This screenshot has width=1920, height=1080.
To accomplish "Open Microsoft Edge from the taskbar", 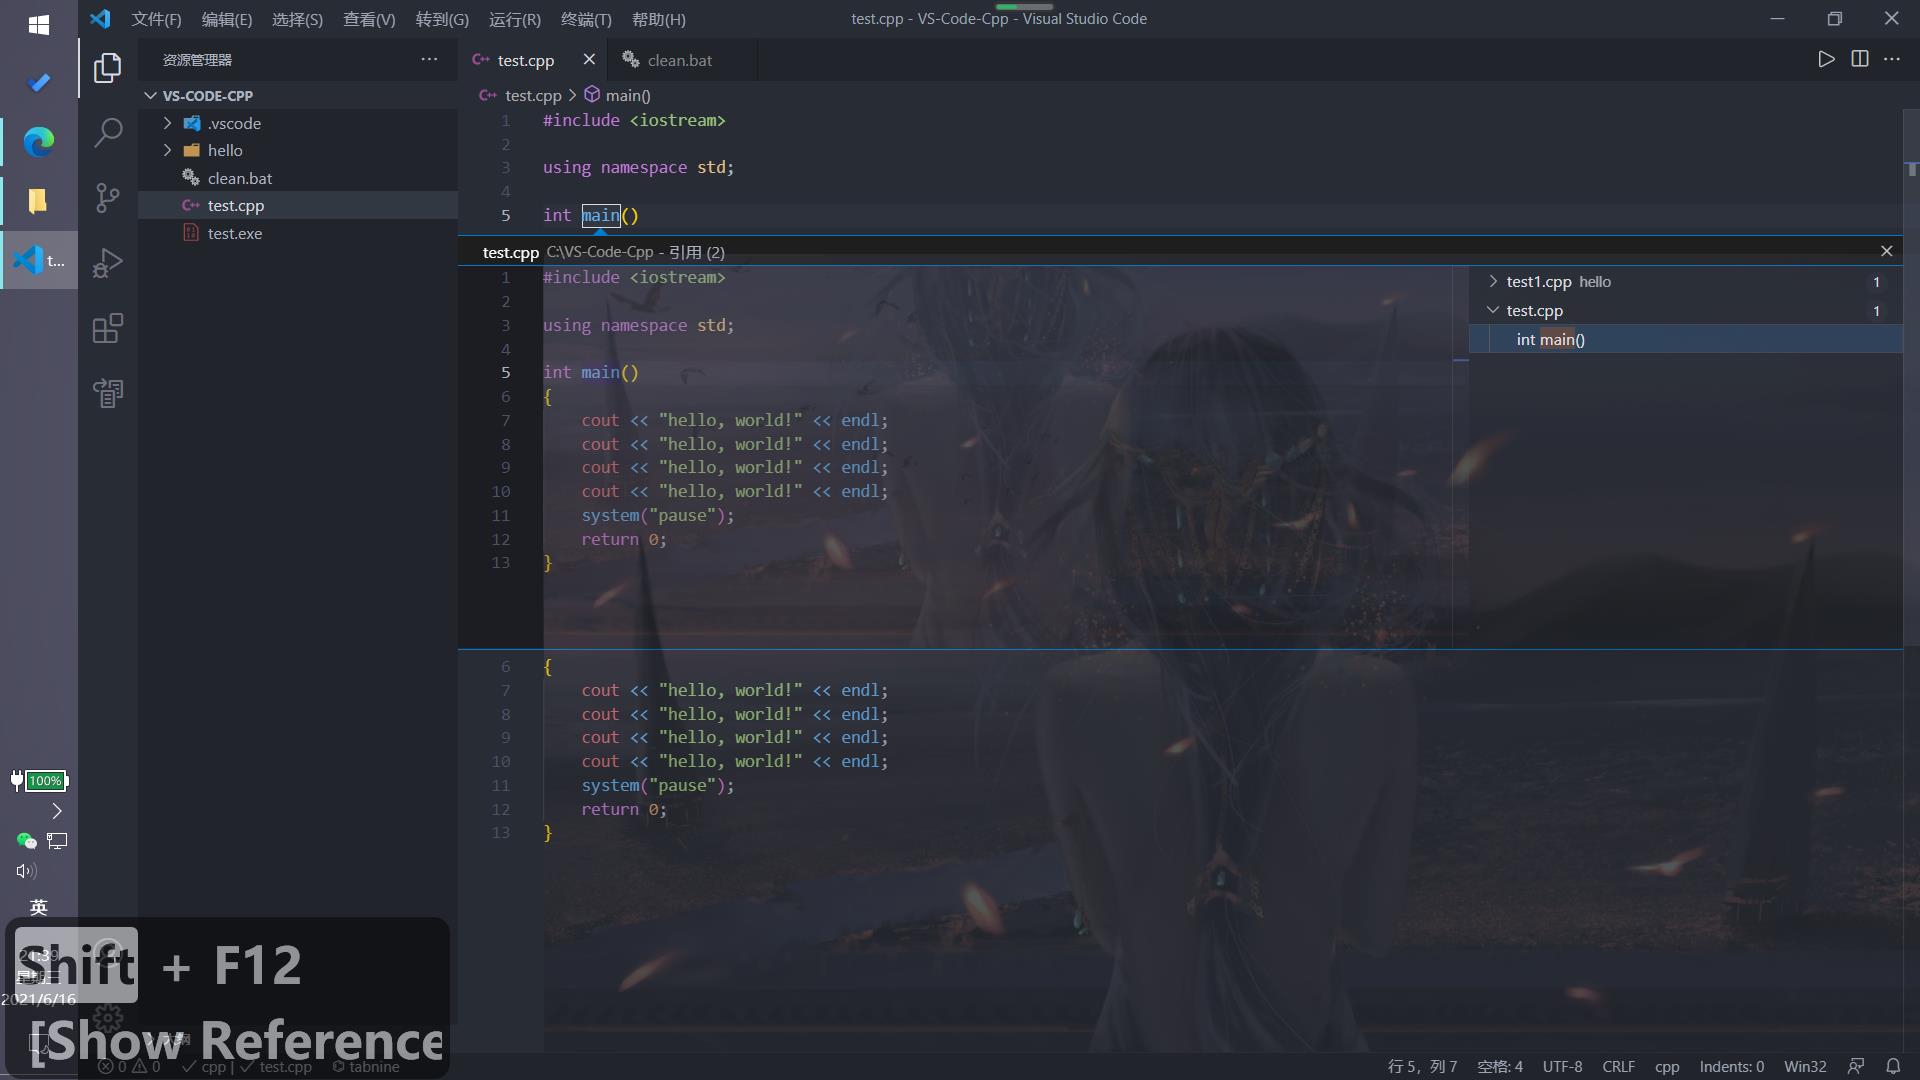I will [x=39, y=142].
